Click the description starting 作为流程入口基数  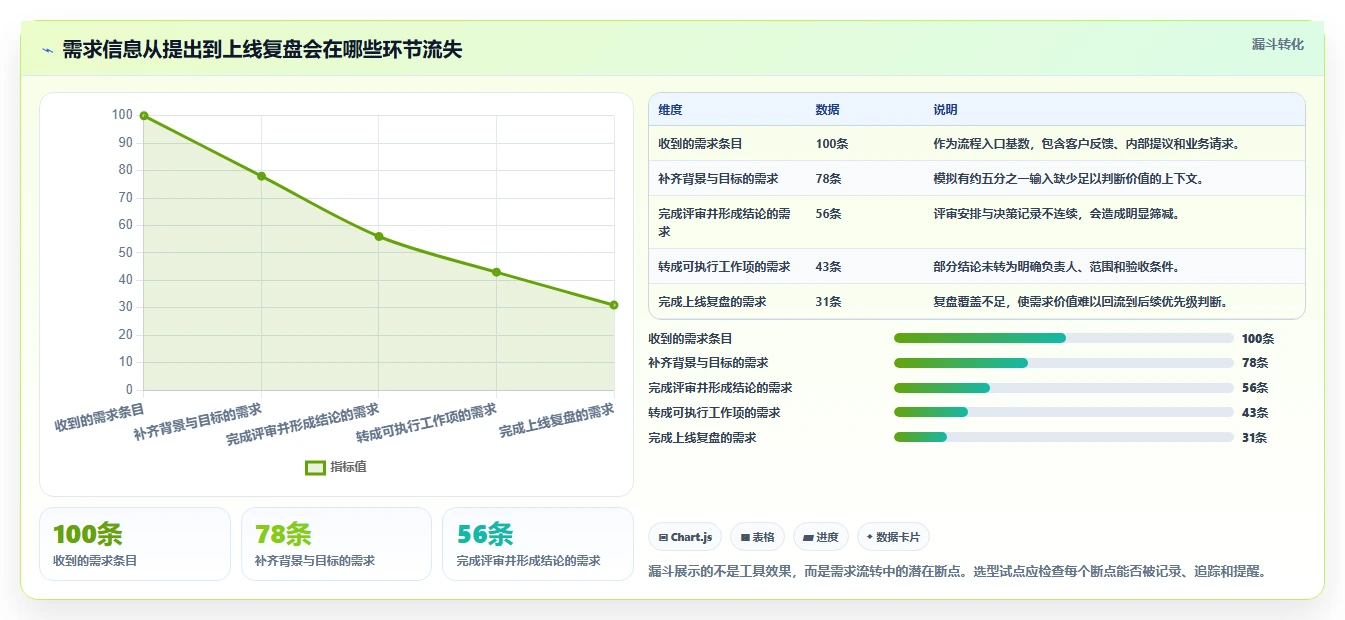click(x=1087, y=144)
